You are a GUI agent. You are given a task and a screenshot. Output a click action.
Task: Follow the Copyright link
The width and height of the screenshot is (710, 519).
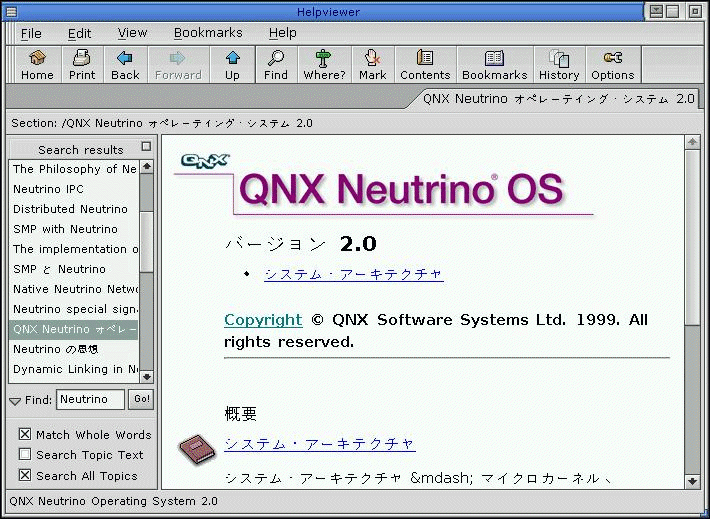click(263, 320)
